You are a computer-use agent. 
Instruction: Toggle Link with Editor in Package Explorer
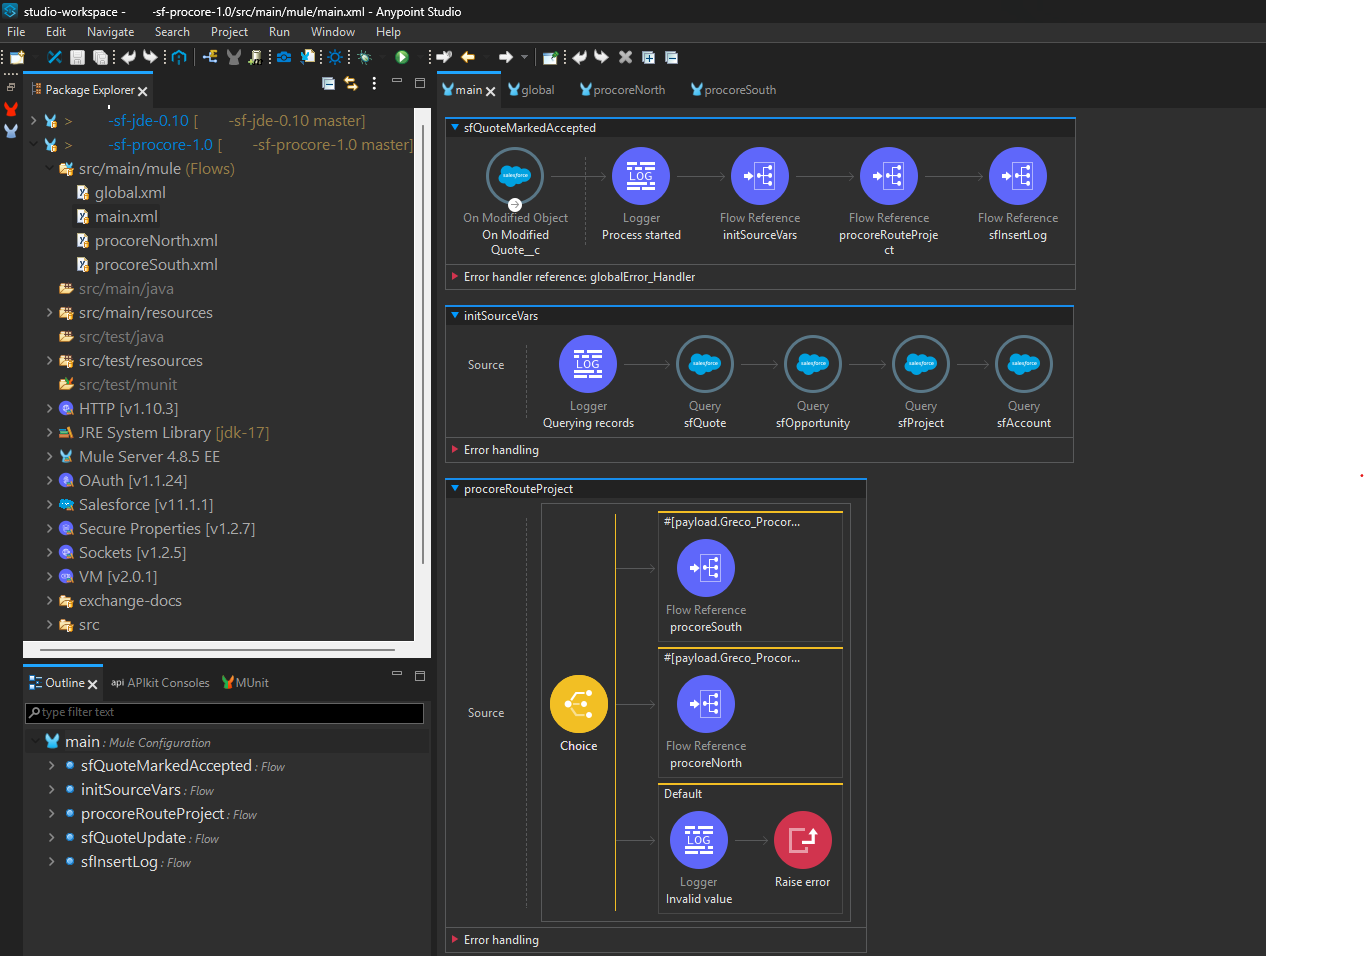[x=349, y=83]
